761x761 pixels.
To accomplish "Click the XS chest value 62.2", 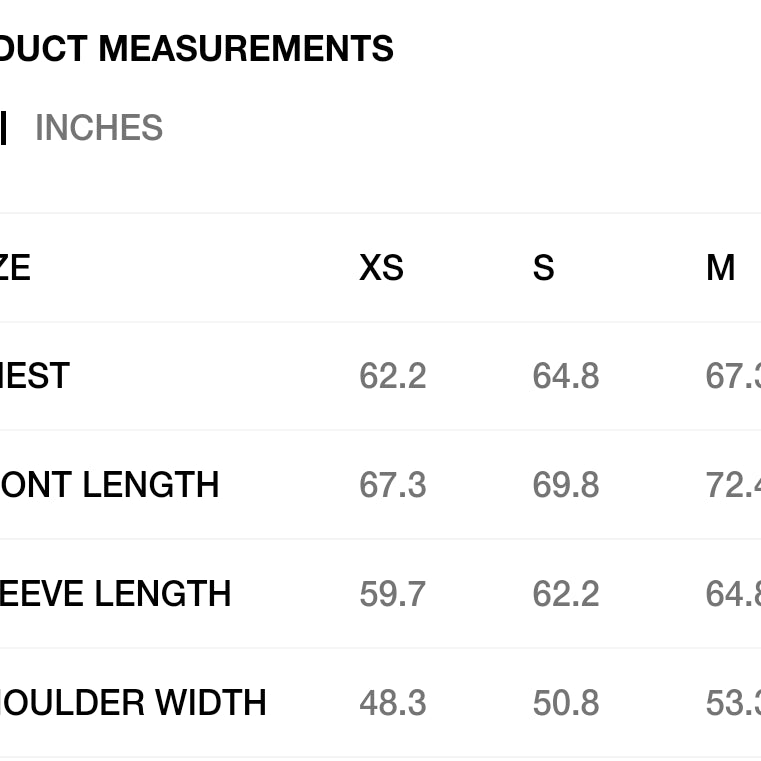I will click(392, 377).
